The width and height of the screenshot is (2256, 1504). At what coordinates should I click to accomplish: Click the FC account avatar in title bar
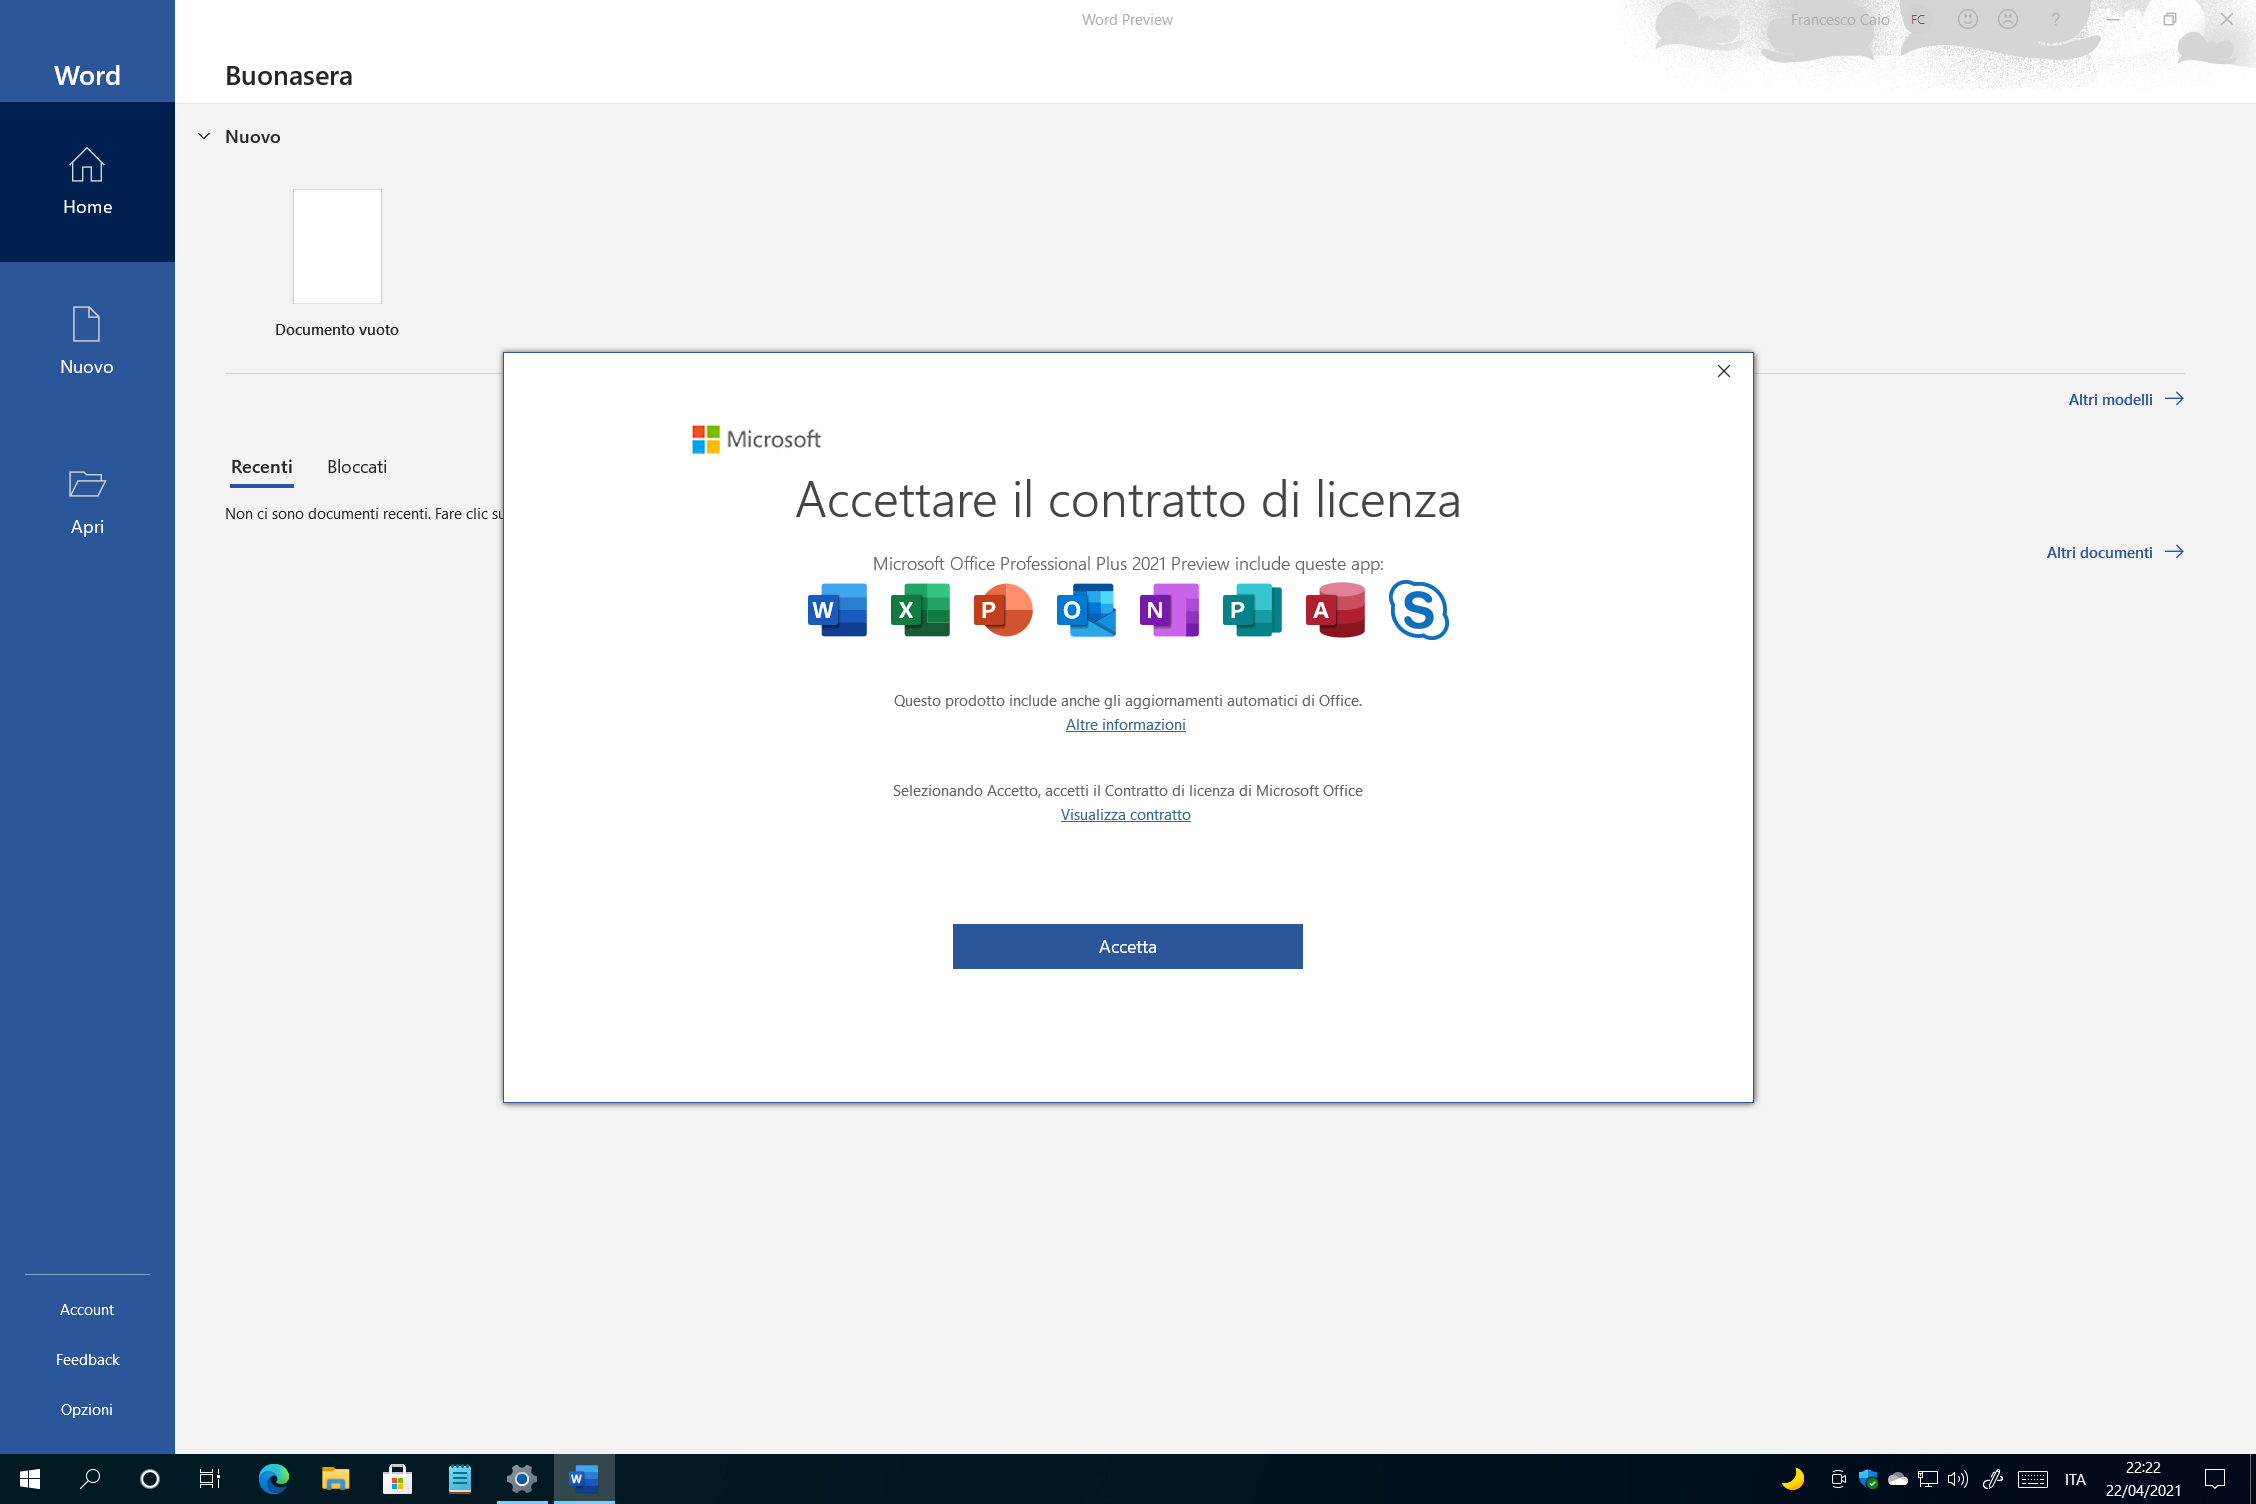pyautogui.click(x=1918, y=19)
